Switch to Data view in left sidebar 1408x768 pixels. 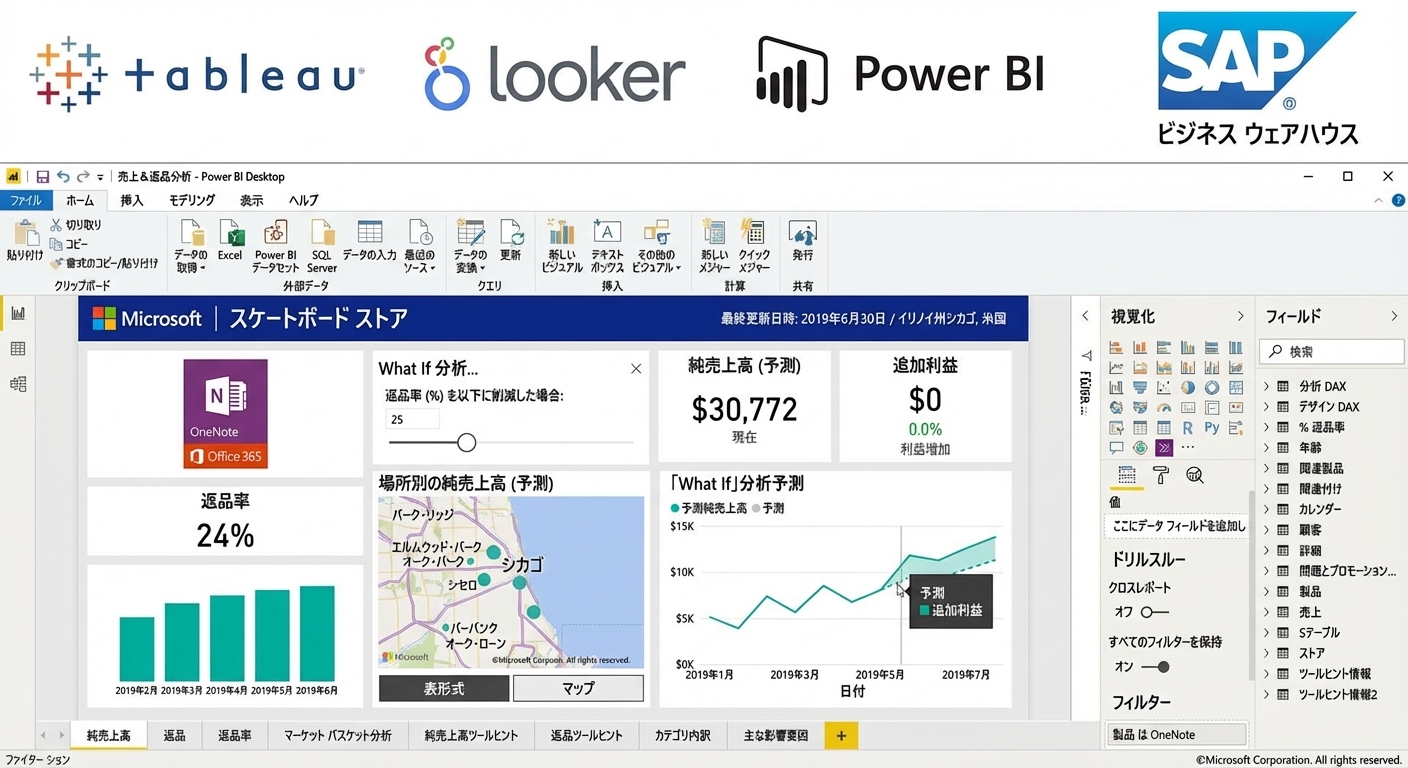[17, 348]
